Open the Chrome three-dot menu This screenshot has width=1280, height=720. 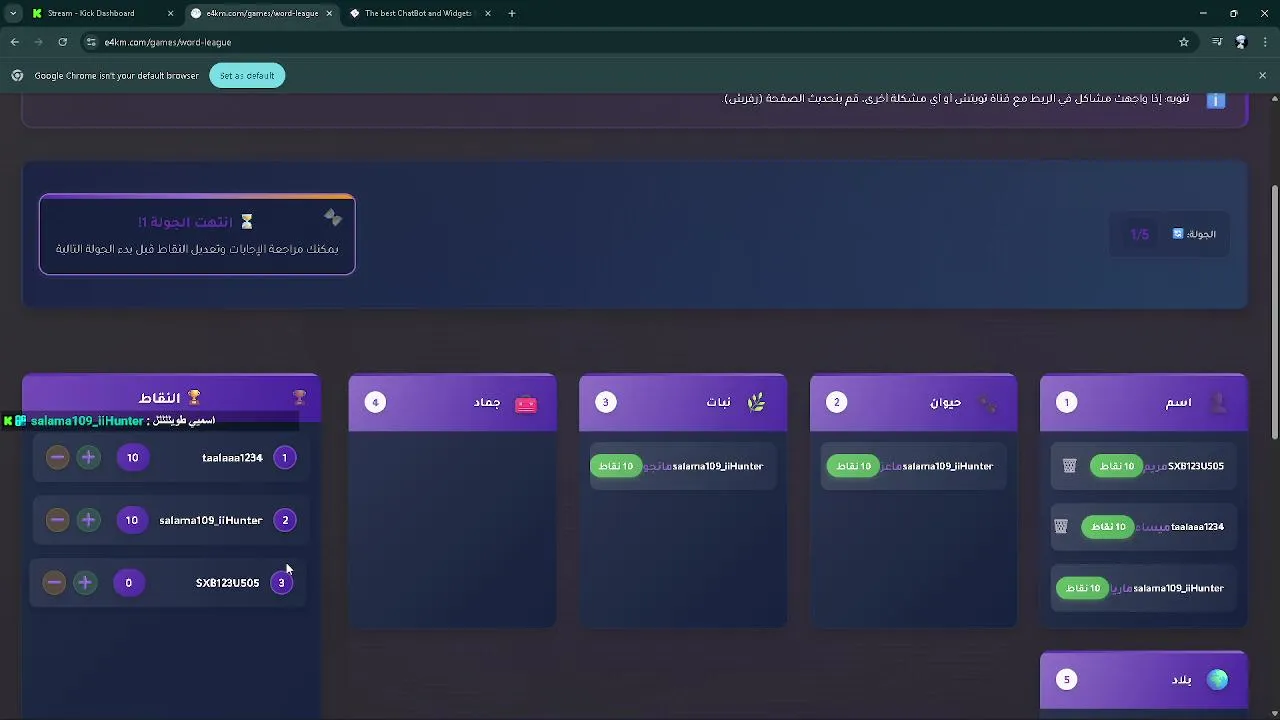[1266, 42]
